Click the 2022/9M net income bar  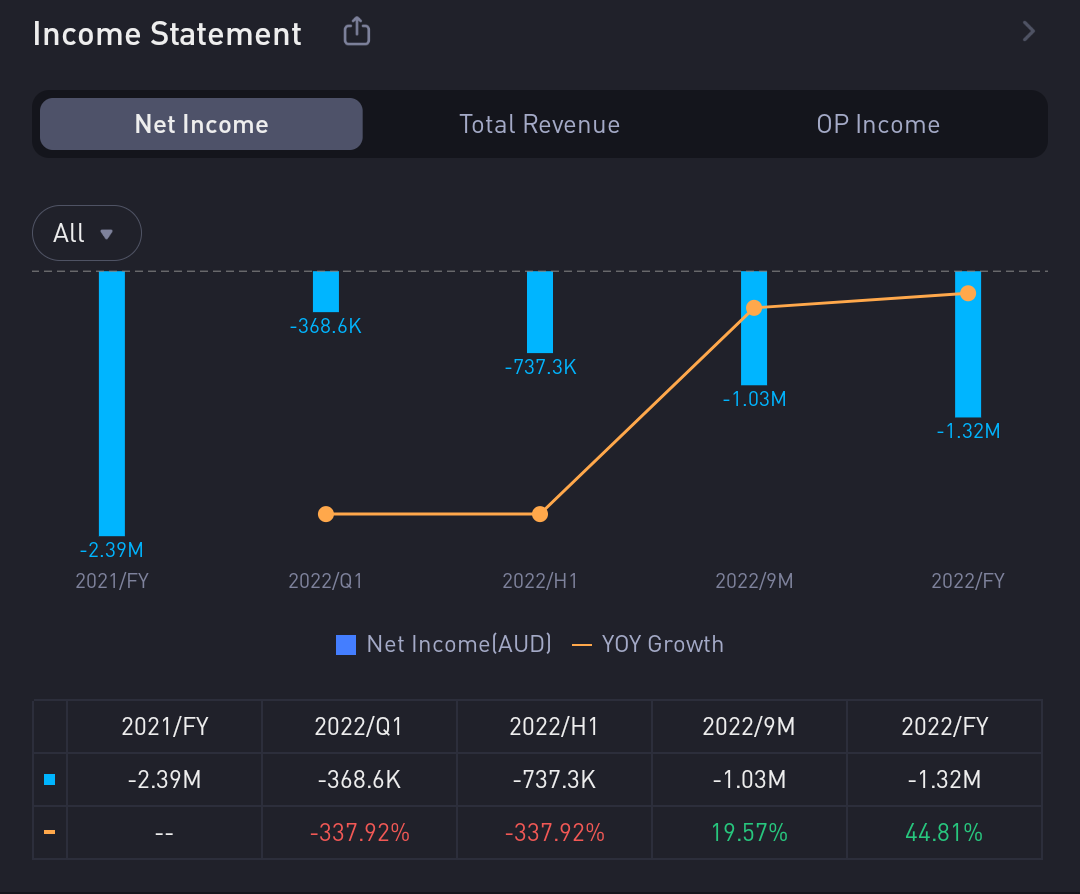coord(754,328)
